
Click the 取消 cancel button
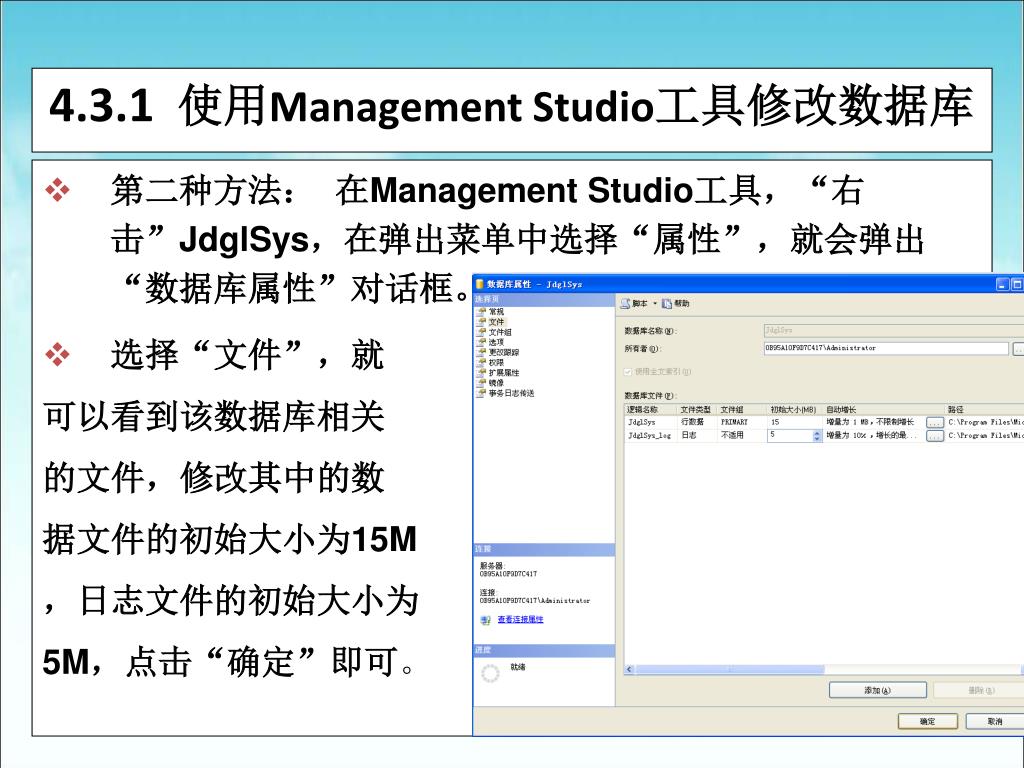coord(995,722)
